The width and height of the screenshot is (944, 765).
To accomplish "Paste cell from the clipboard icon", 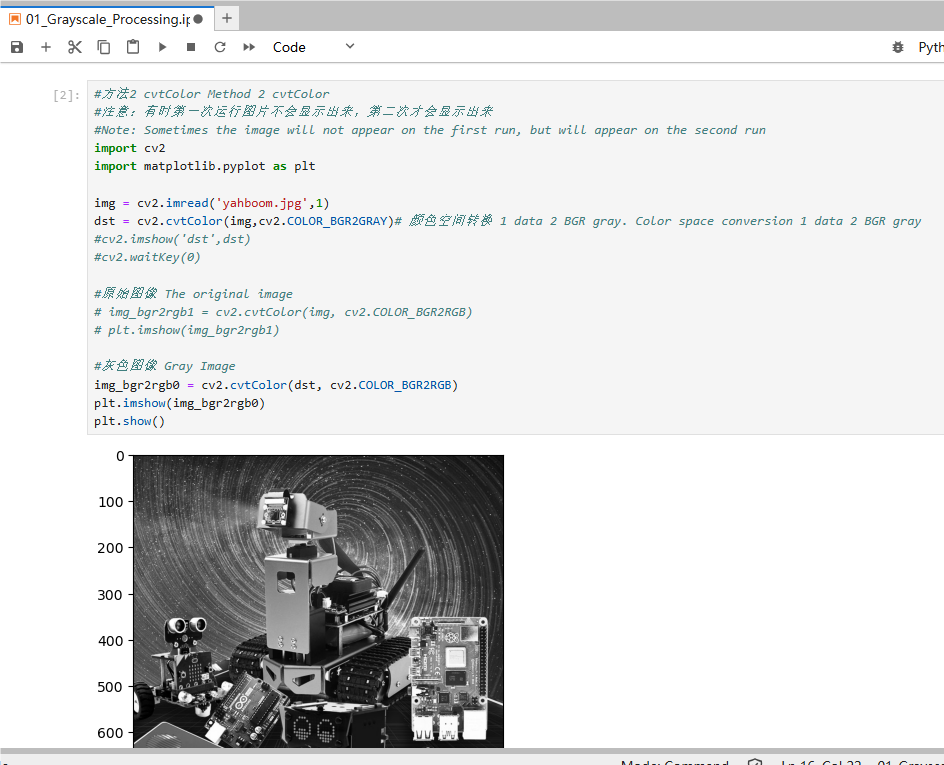I will [132, 47].
